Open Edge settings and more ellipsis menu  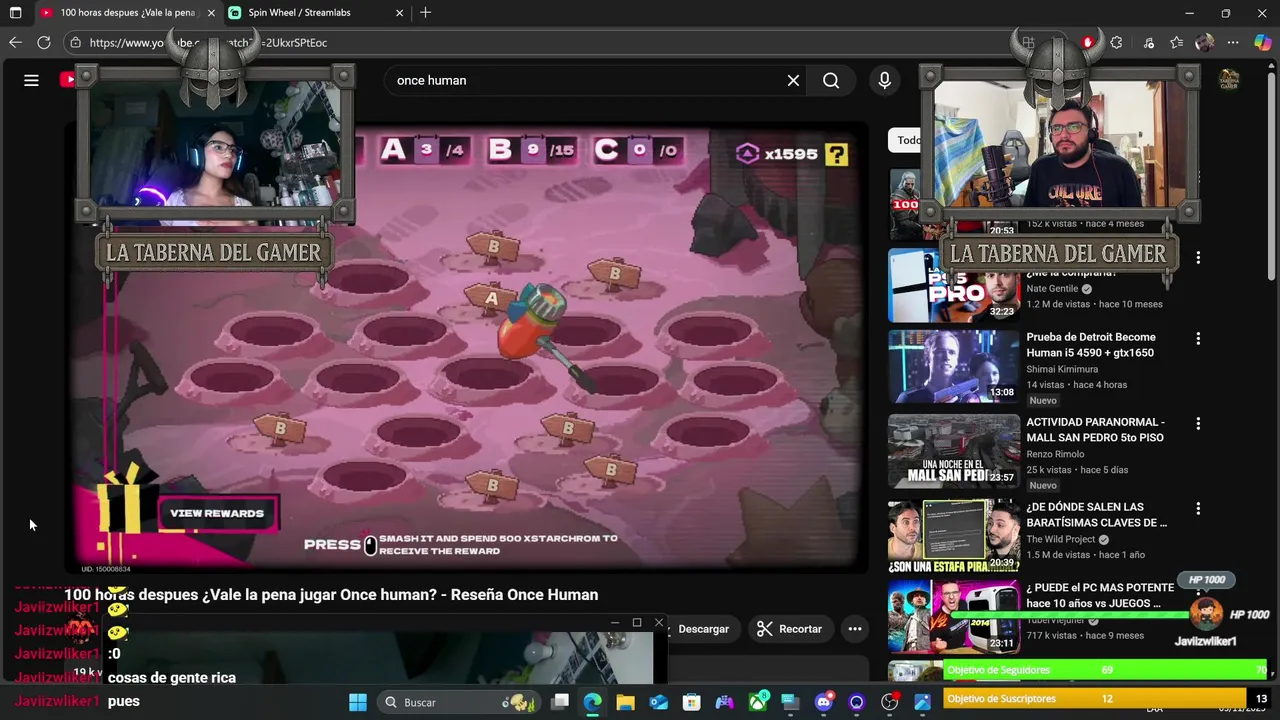1233,42
